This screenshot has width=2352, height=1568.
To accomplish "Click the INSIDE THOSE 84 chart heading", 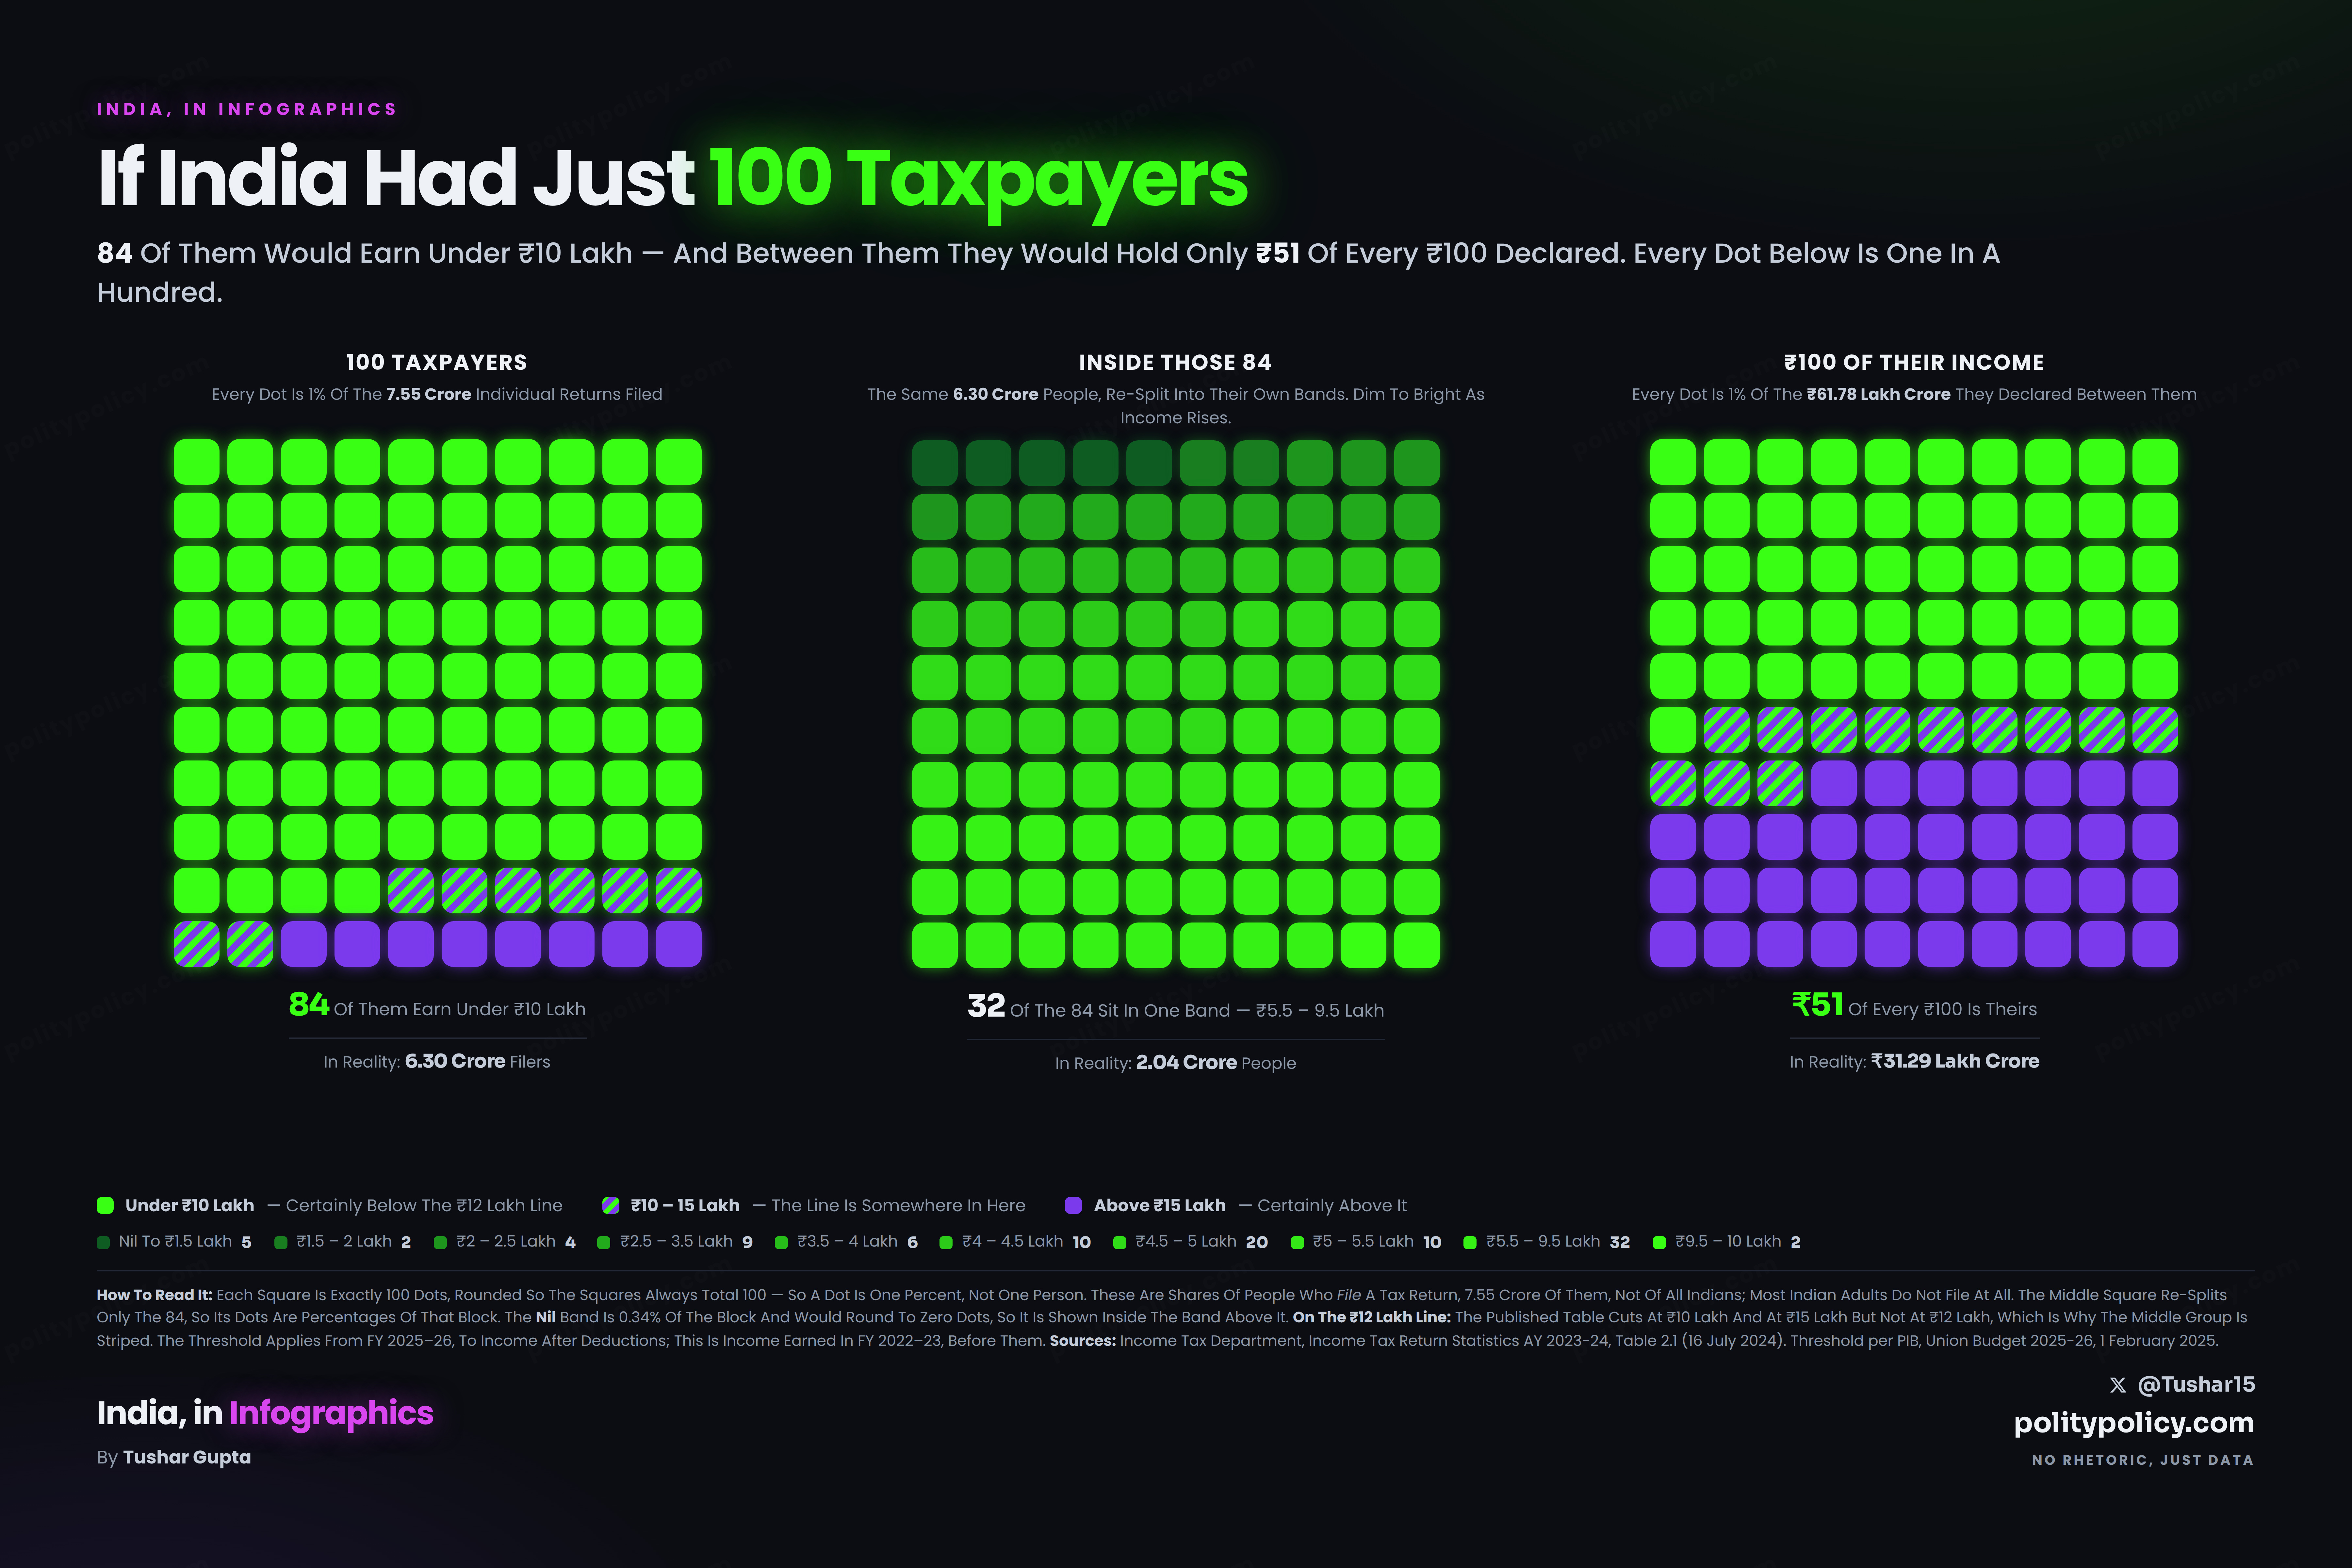I will pos(1175,362).
